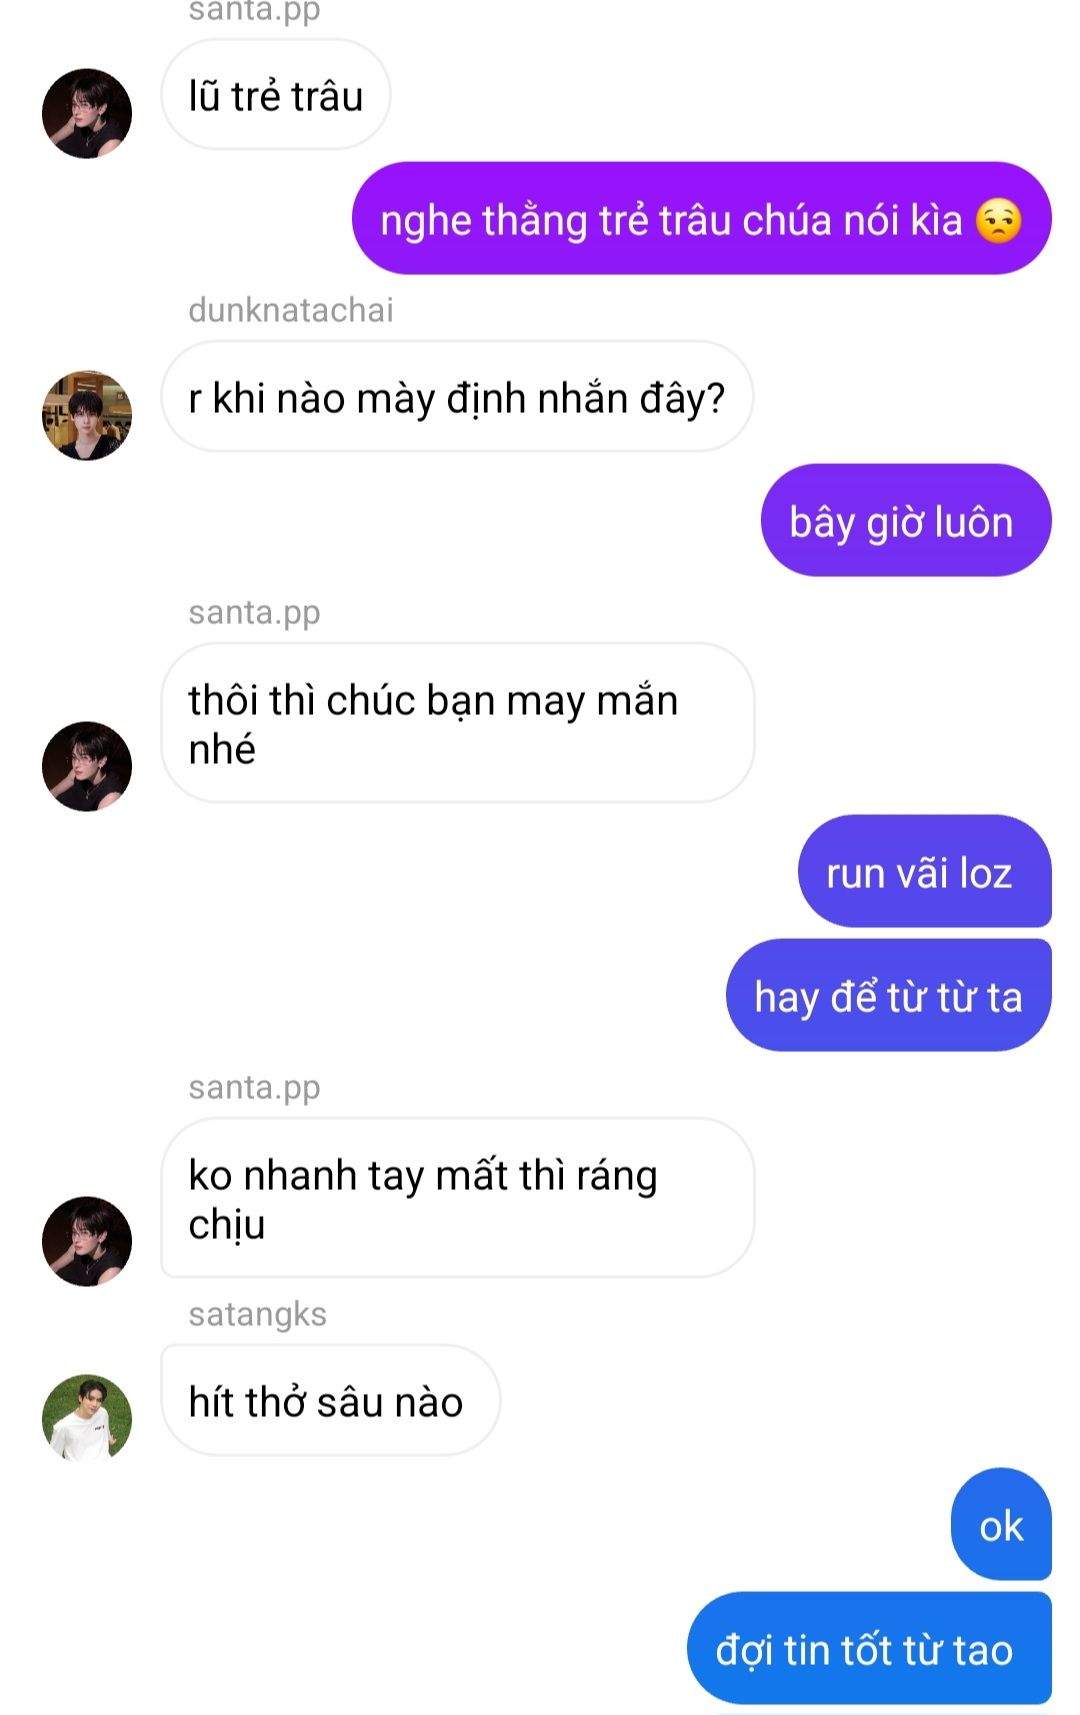This screenshot has width=1080, height=1715.
Task: Open the dunknatachai username label
Action: click(291, 310)
